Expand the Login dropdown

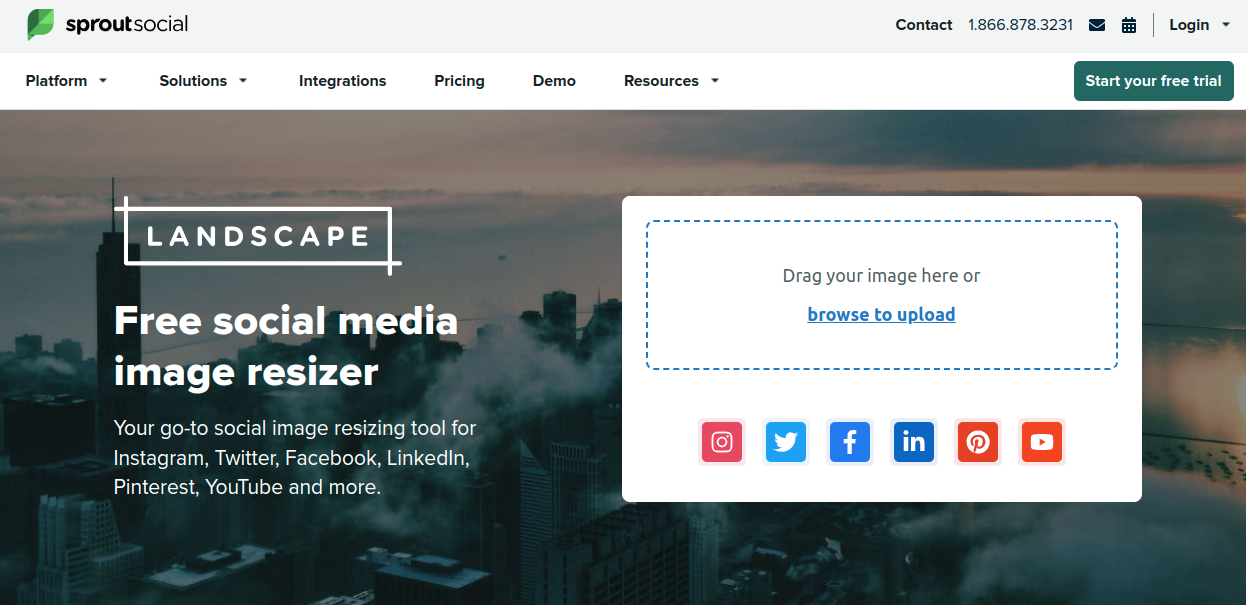(1200, 25)
